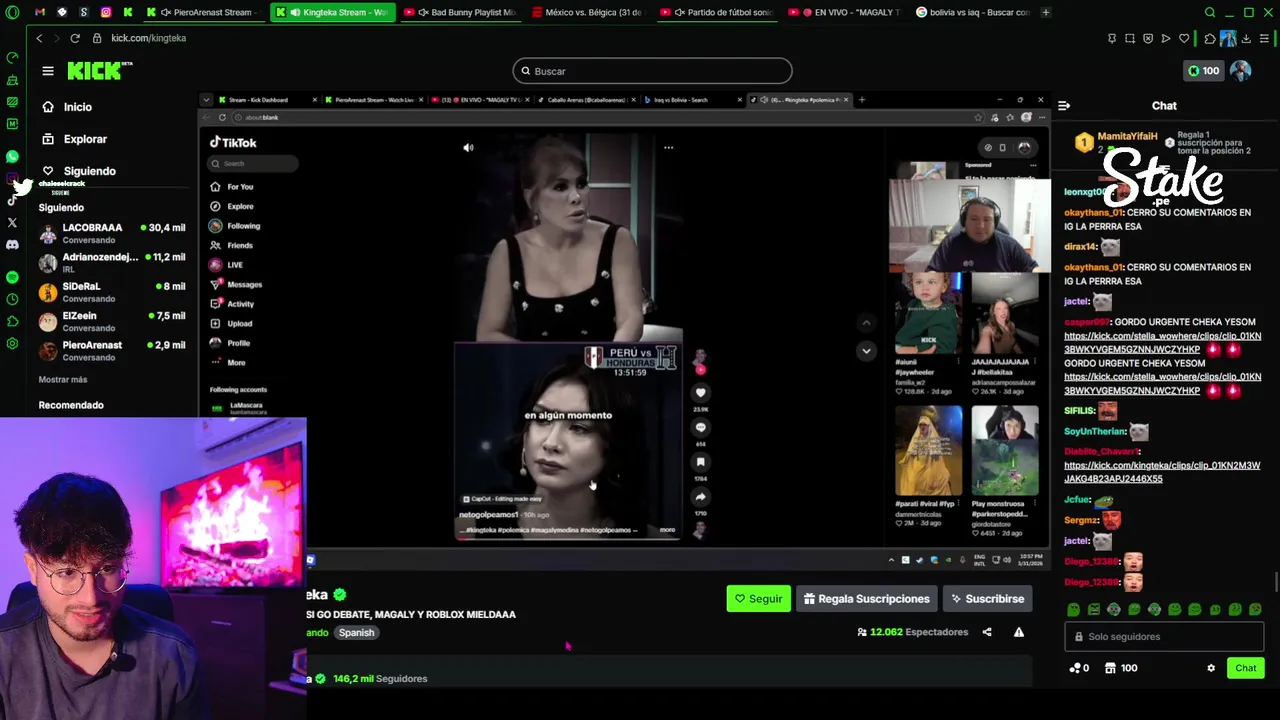Open Discord in Opera sidebar

[x=12, y=245]
